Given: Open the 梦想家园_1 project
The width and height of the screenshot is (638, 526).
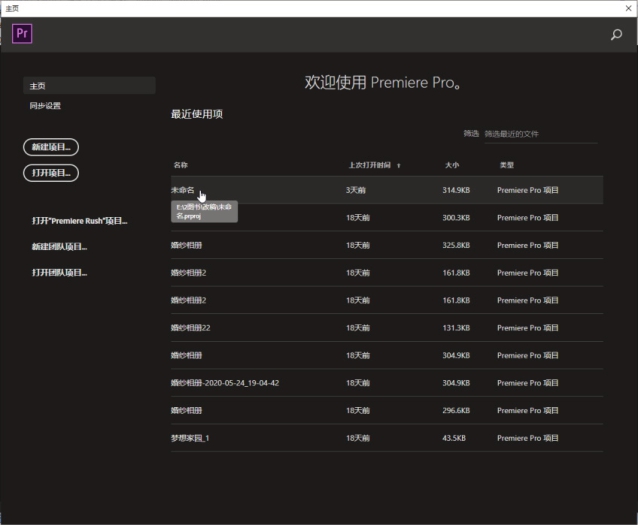Looking at the screenshot, I should (190, 438).
